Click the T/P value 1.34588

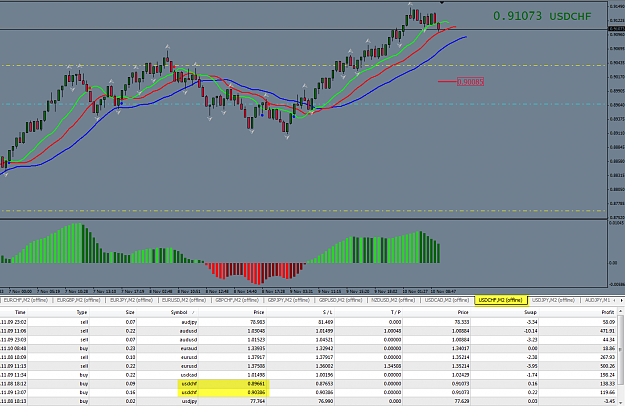(392, 366)
